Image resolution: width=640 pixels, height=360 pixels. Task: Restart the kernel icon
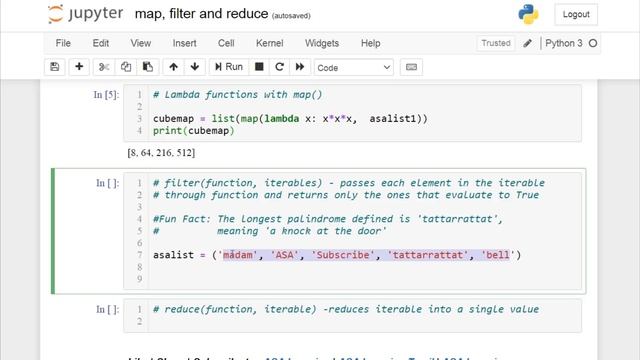pos(279,67)
